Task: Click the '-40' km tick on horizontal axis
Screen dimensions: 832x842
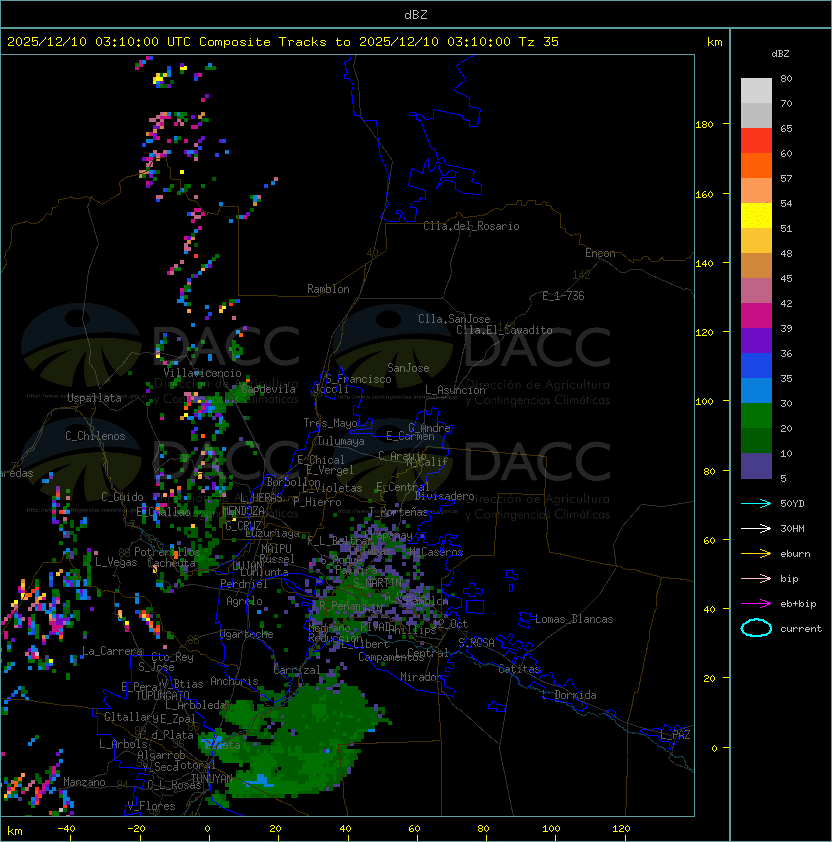Action: pos(66,829)
